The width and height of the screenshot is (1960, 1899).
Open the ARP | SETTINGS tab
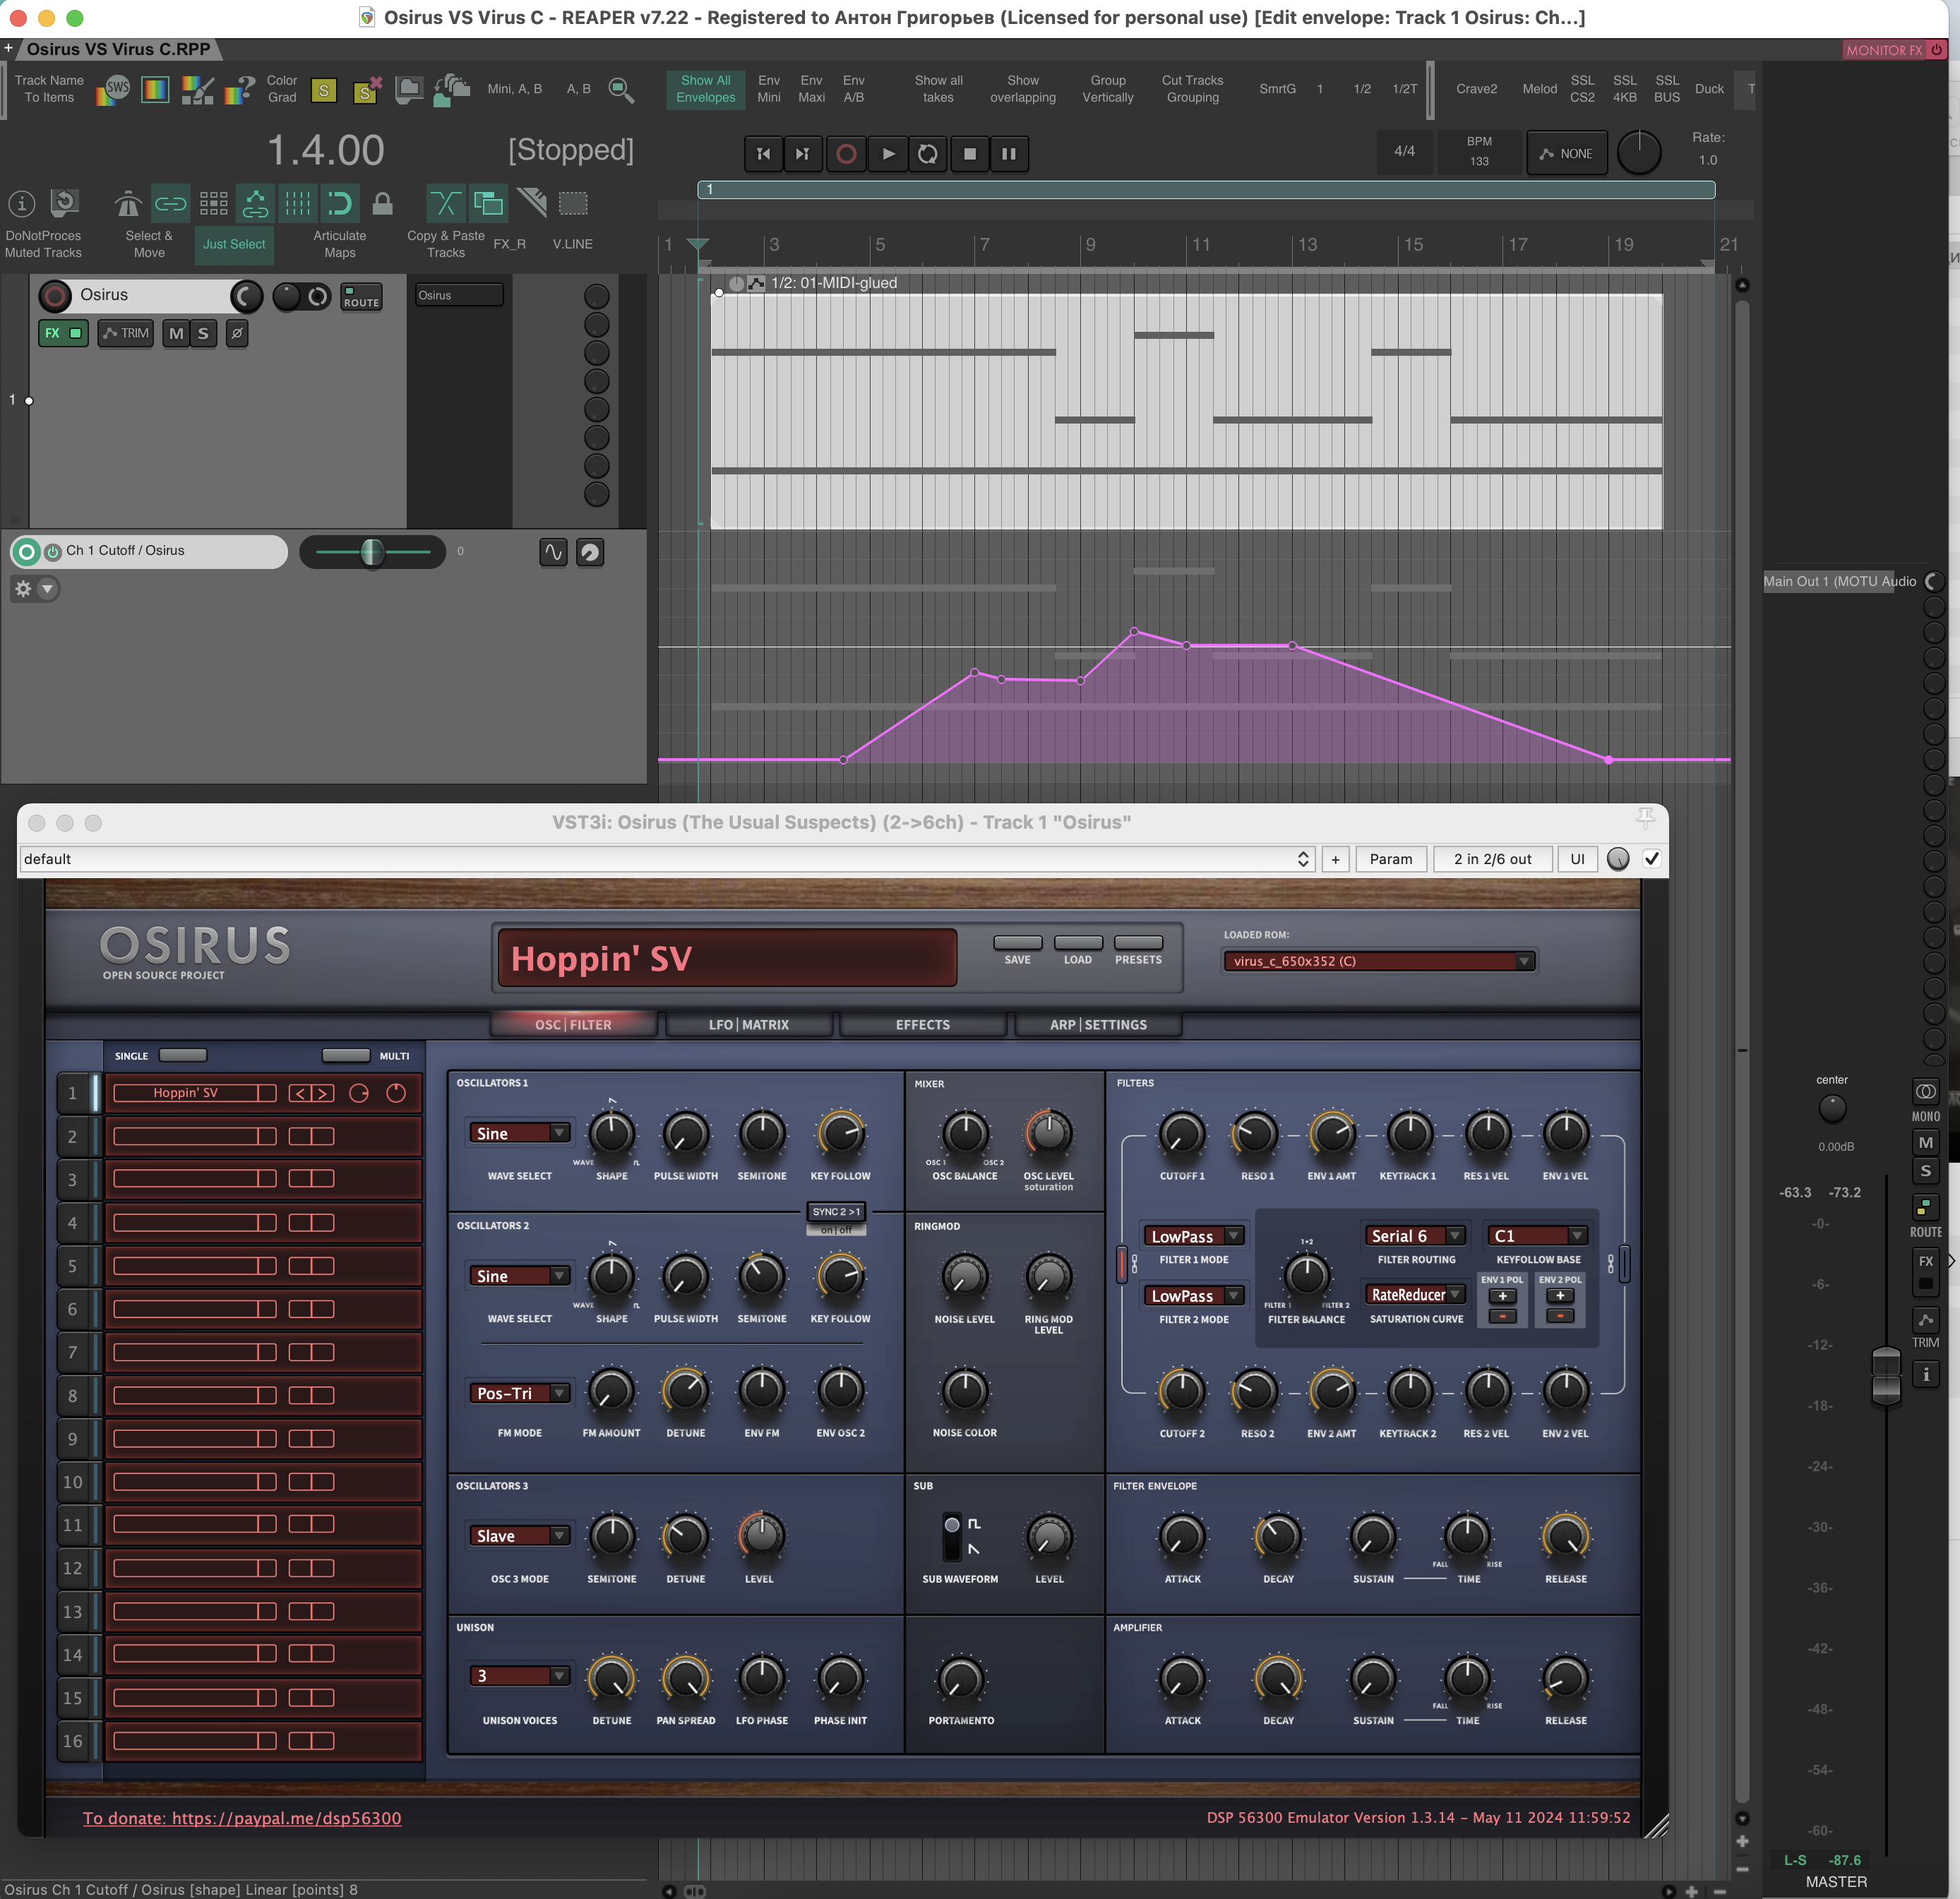(x=1098, y=1024)
